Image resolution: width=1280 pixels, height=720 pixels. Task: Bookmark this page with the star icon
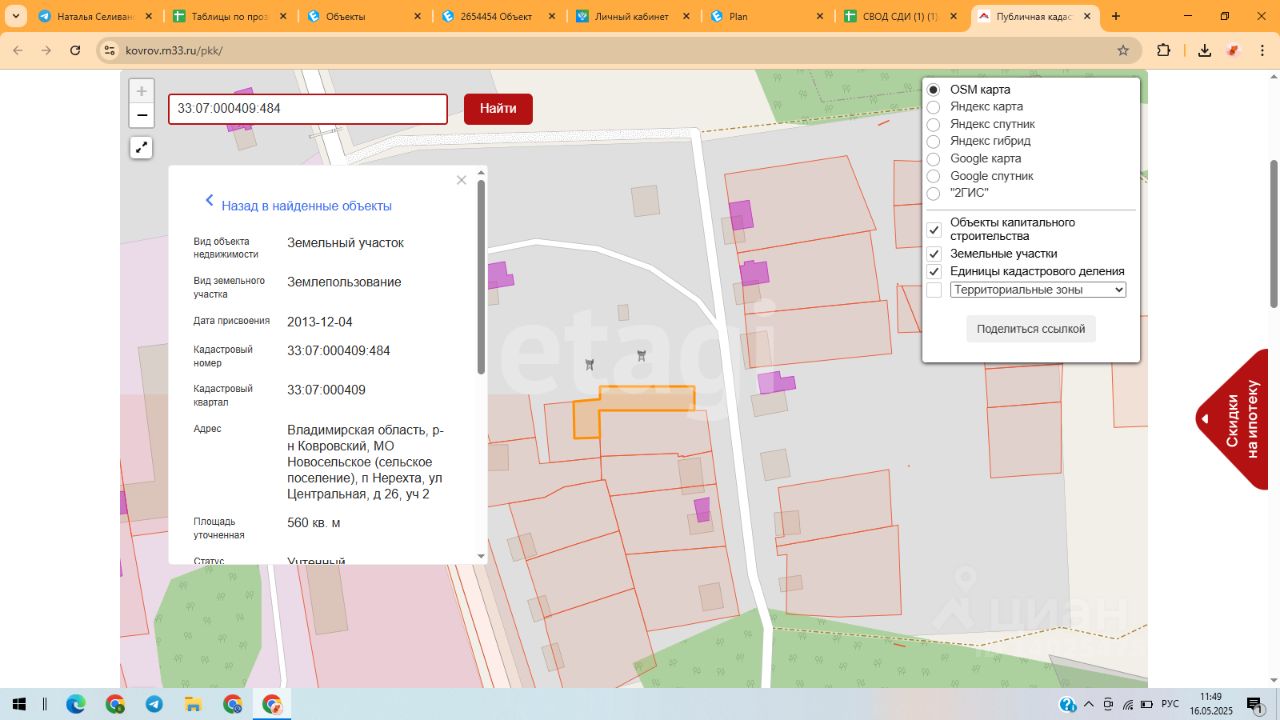pos(1123,50)
